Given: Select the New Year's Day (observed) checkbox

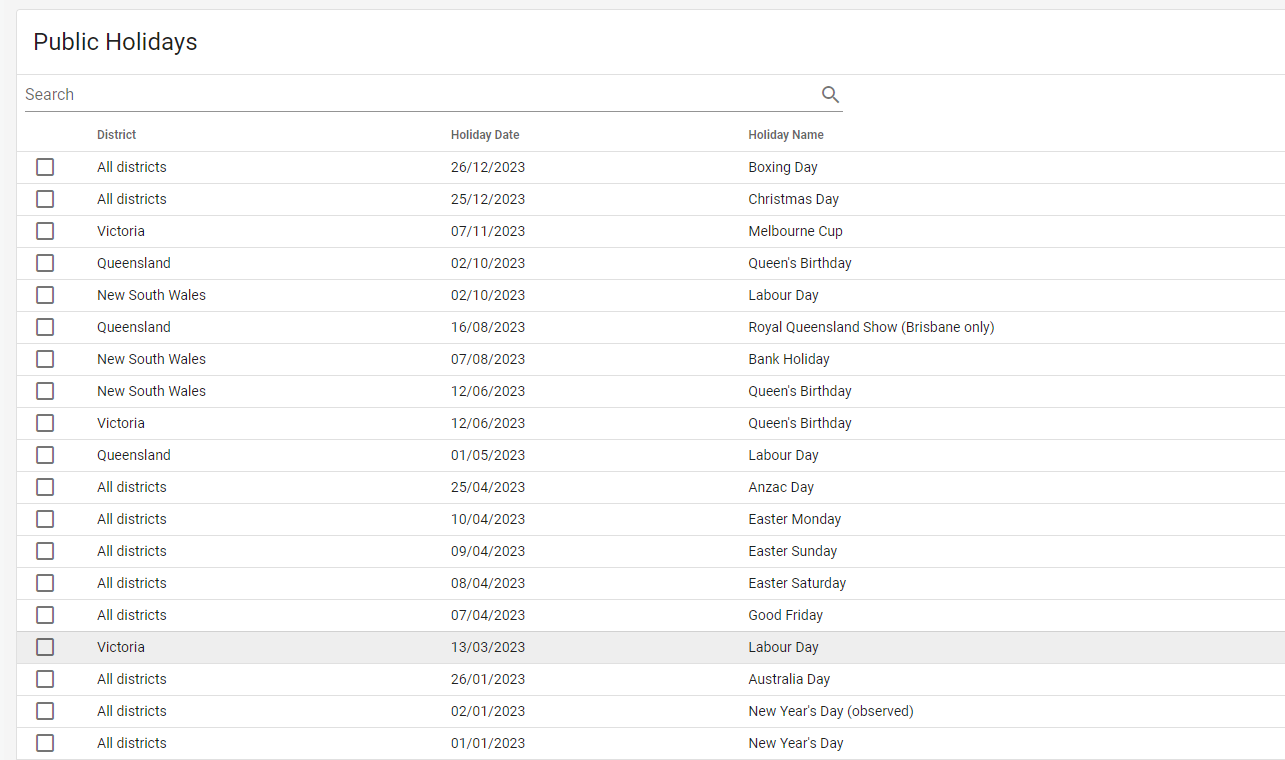Looking at the screenshot, I should (x=45, y=711).
